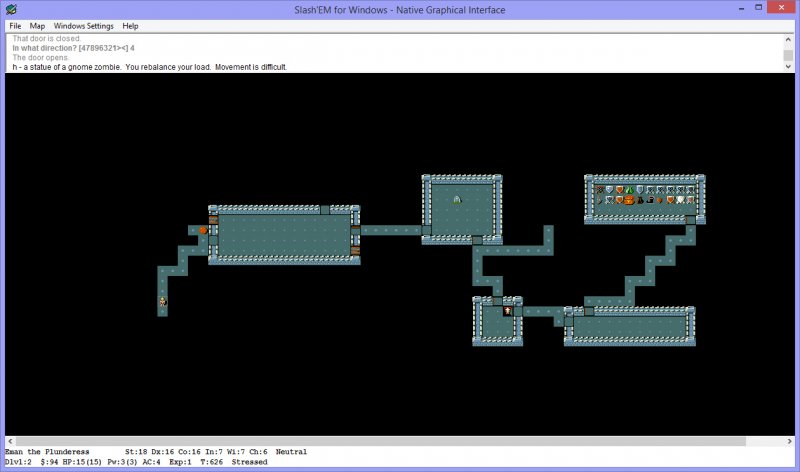
Task: Click the "Exp:1" experience status
Action: 180,462
